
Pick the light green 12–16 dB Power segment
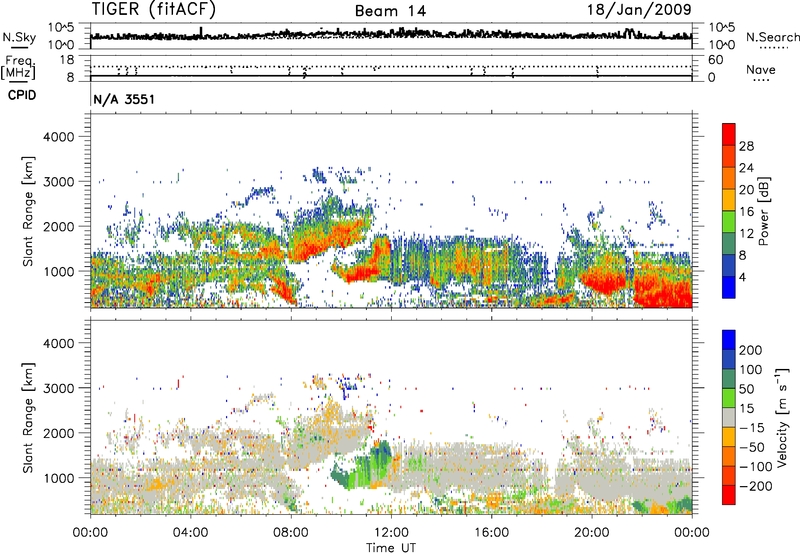[x=729, y=221]
